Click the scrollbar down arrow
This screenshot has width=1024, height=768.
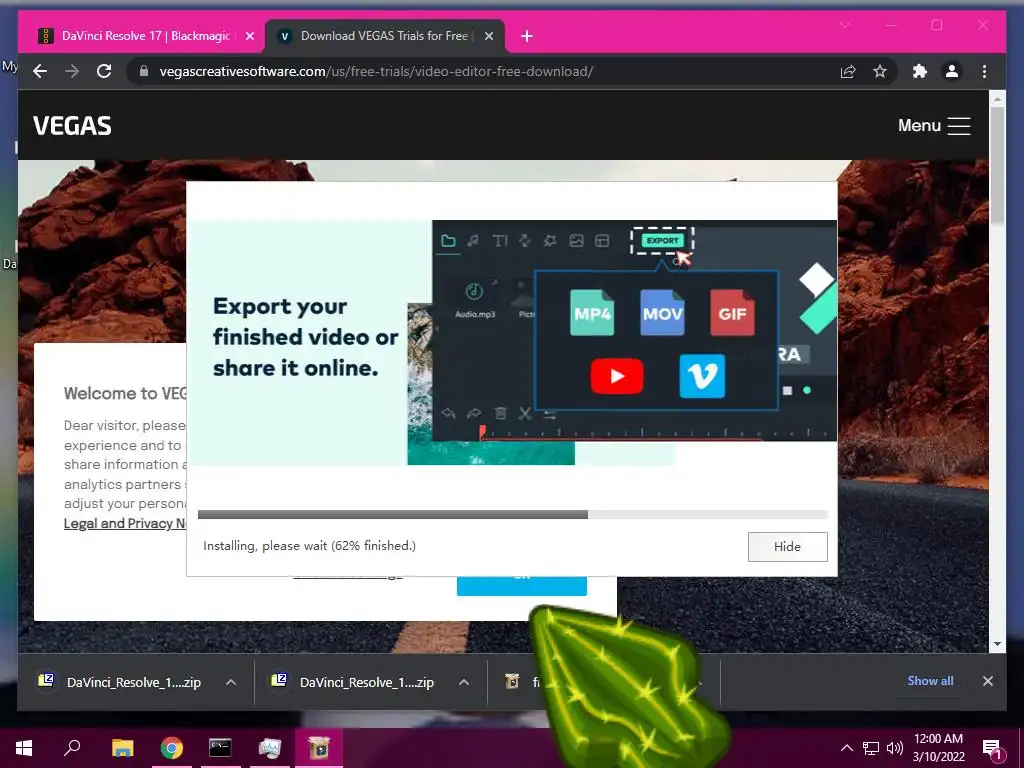pos(997,644)
